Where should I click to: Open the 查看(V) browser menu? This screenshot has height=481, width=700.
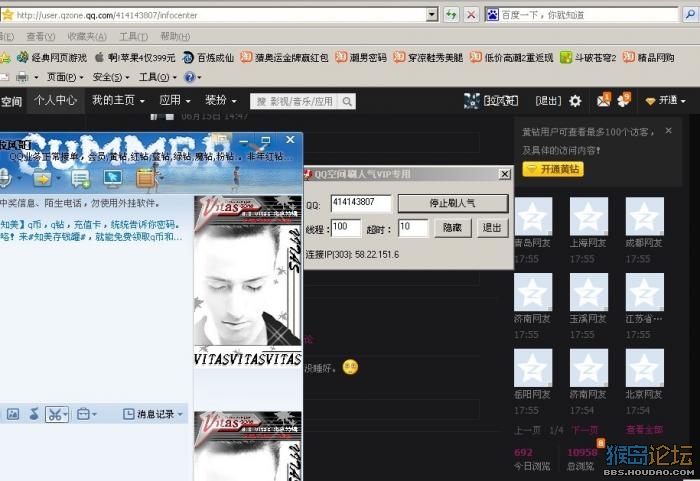coord(41,37)
